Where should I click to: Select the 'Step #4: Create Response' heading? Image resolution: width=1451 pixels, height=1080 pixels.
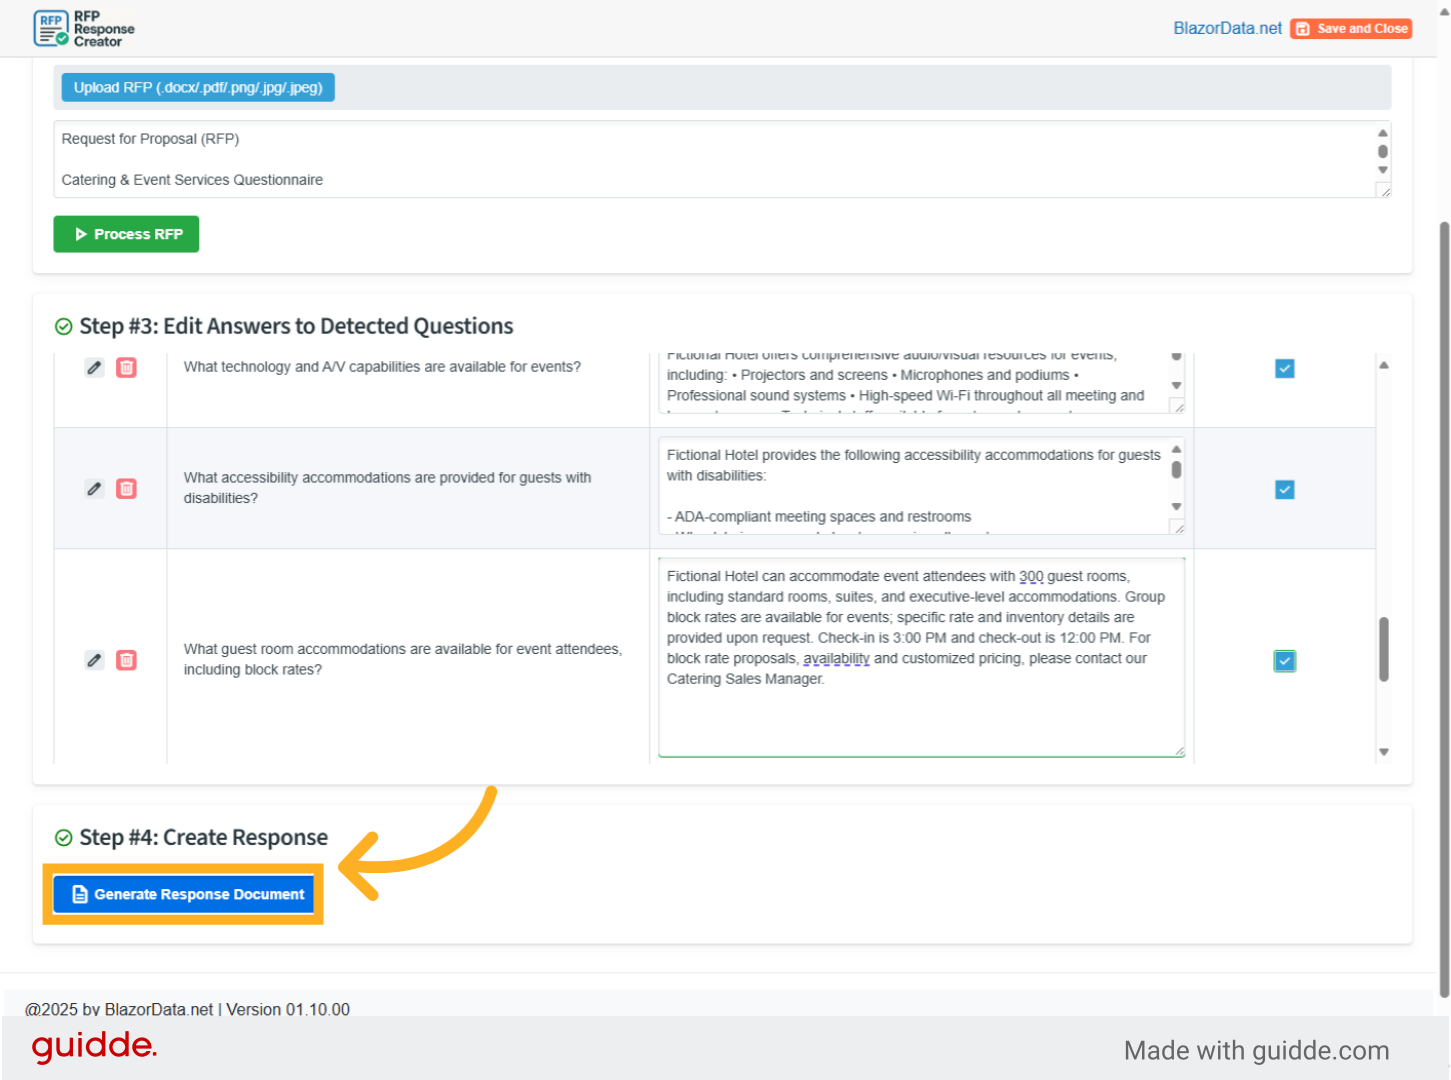(204, 838)
